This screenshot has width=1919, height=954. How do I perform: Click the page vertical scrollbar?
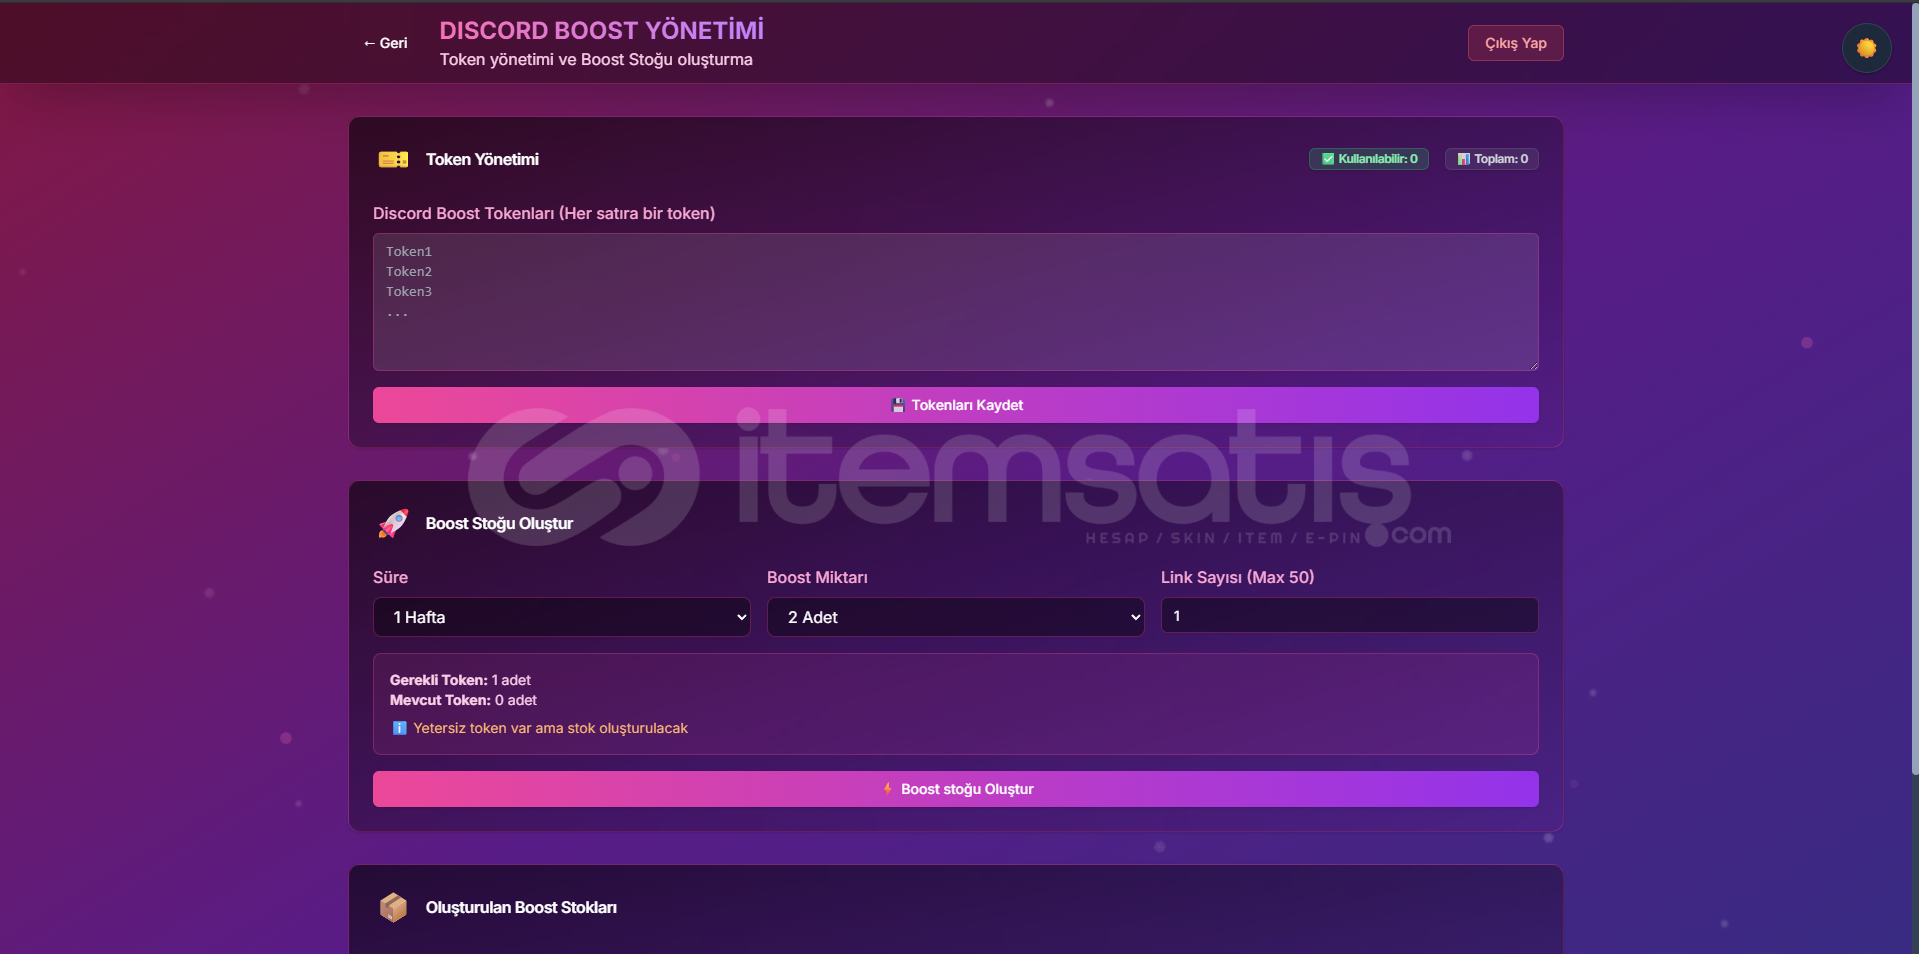pyautogui.click(x=1914, y=388)
